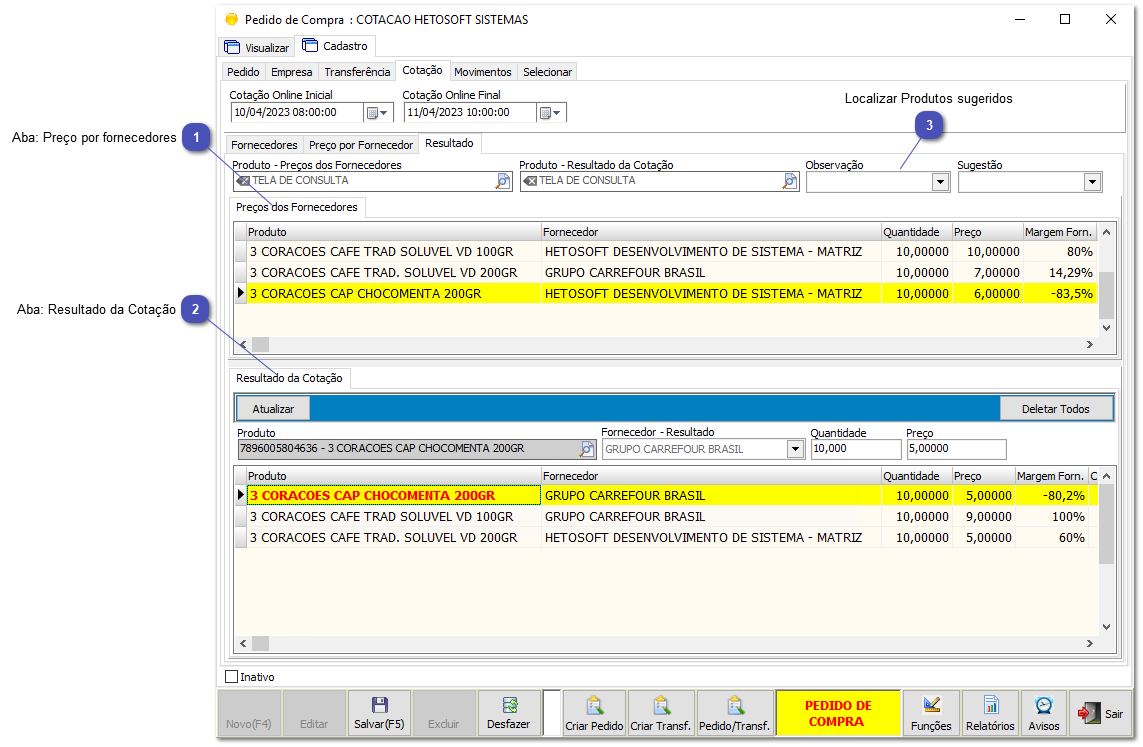Switch to the Preço por Fornecedor tab
The image size is (1143, 747).
[360, 145]
